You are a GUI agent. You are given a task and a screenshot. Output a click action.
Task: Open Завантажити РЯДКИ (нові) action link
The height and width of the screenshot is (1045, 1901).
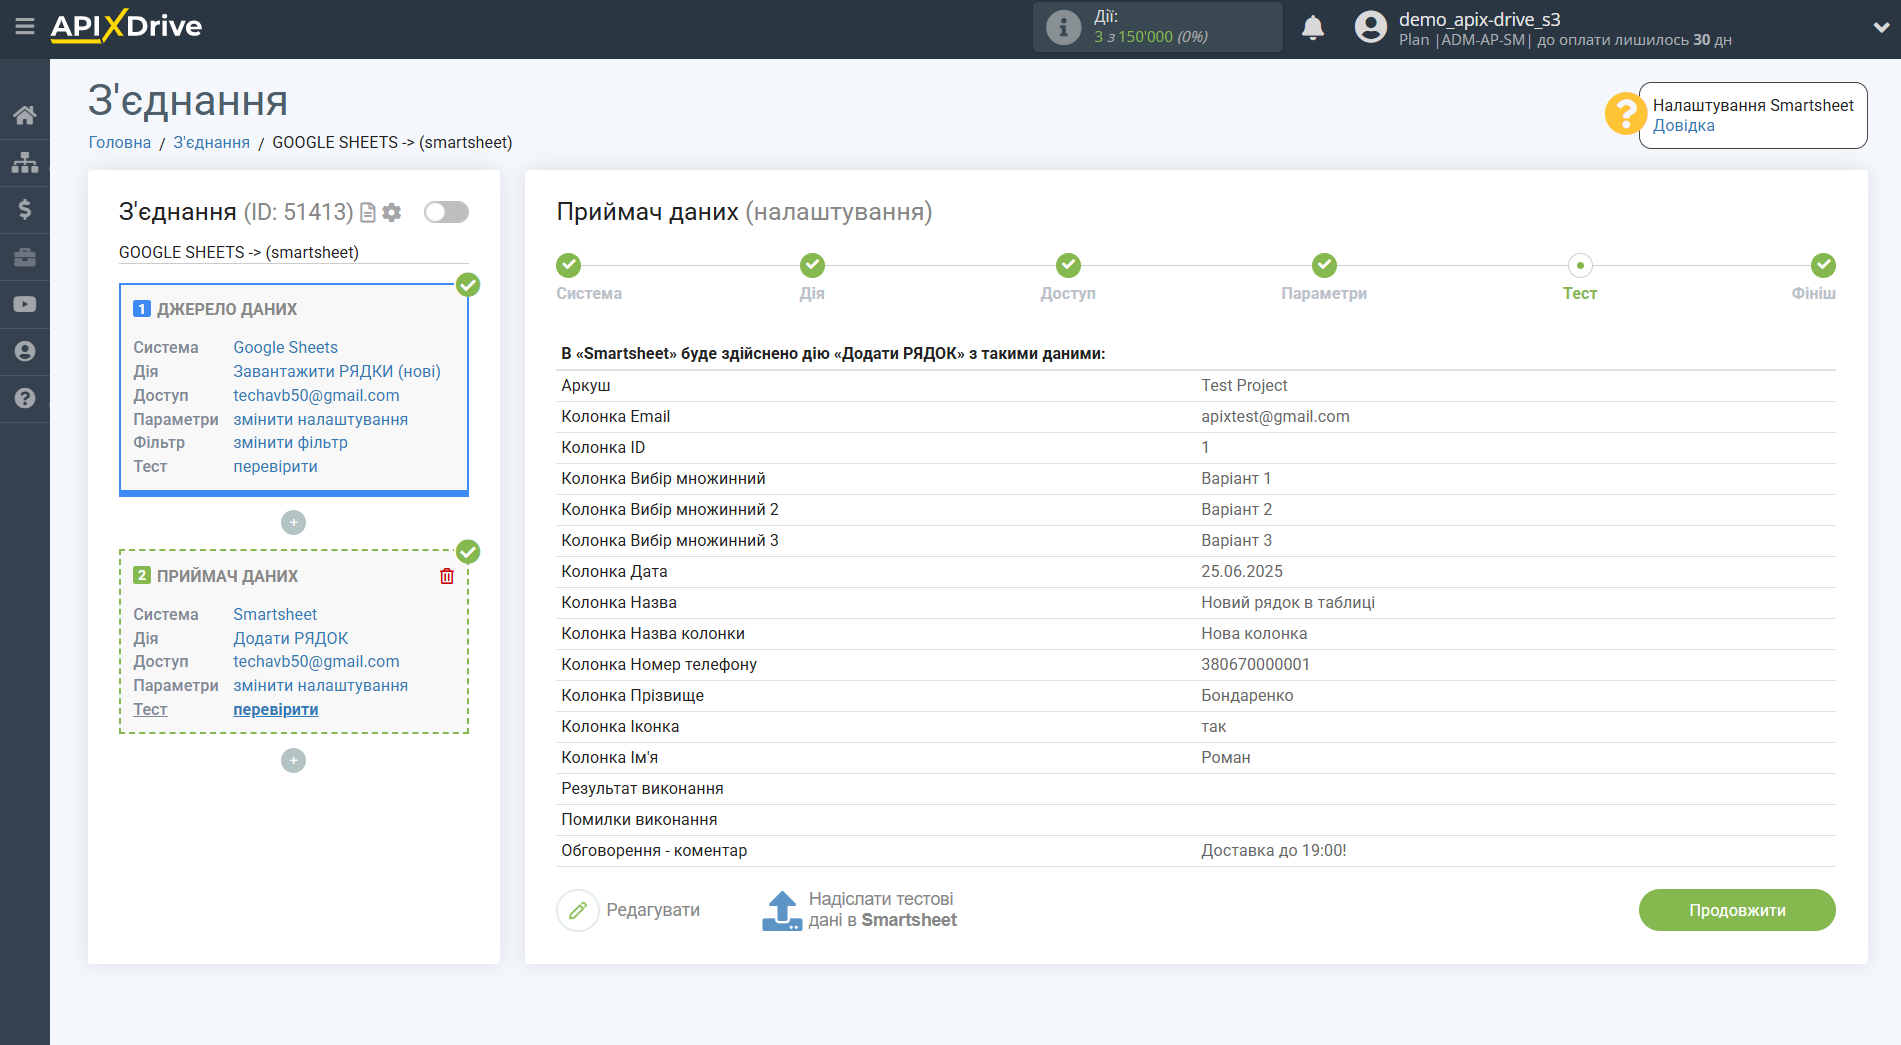pyautogui.click(x=337, y=371)
